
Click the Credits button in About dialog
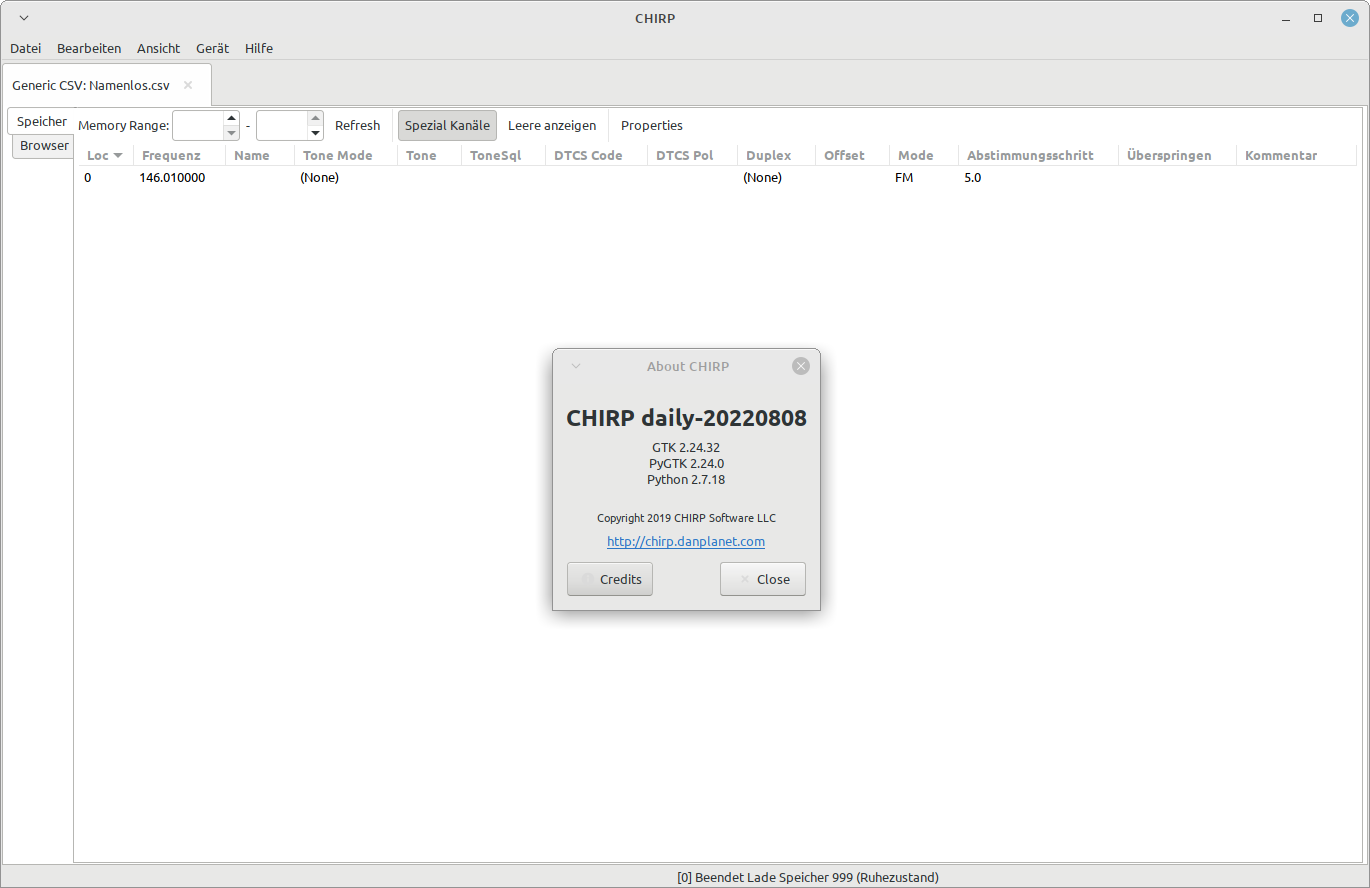tap(610, 579)
